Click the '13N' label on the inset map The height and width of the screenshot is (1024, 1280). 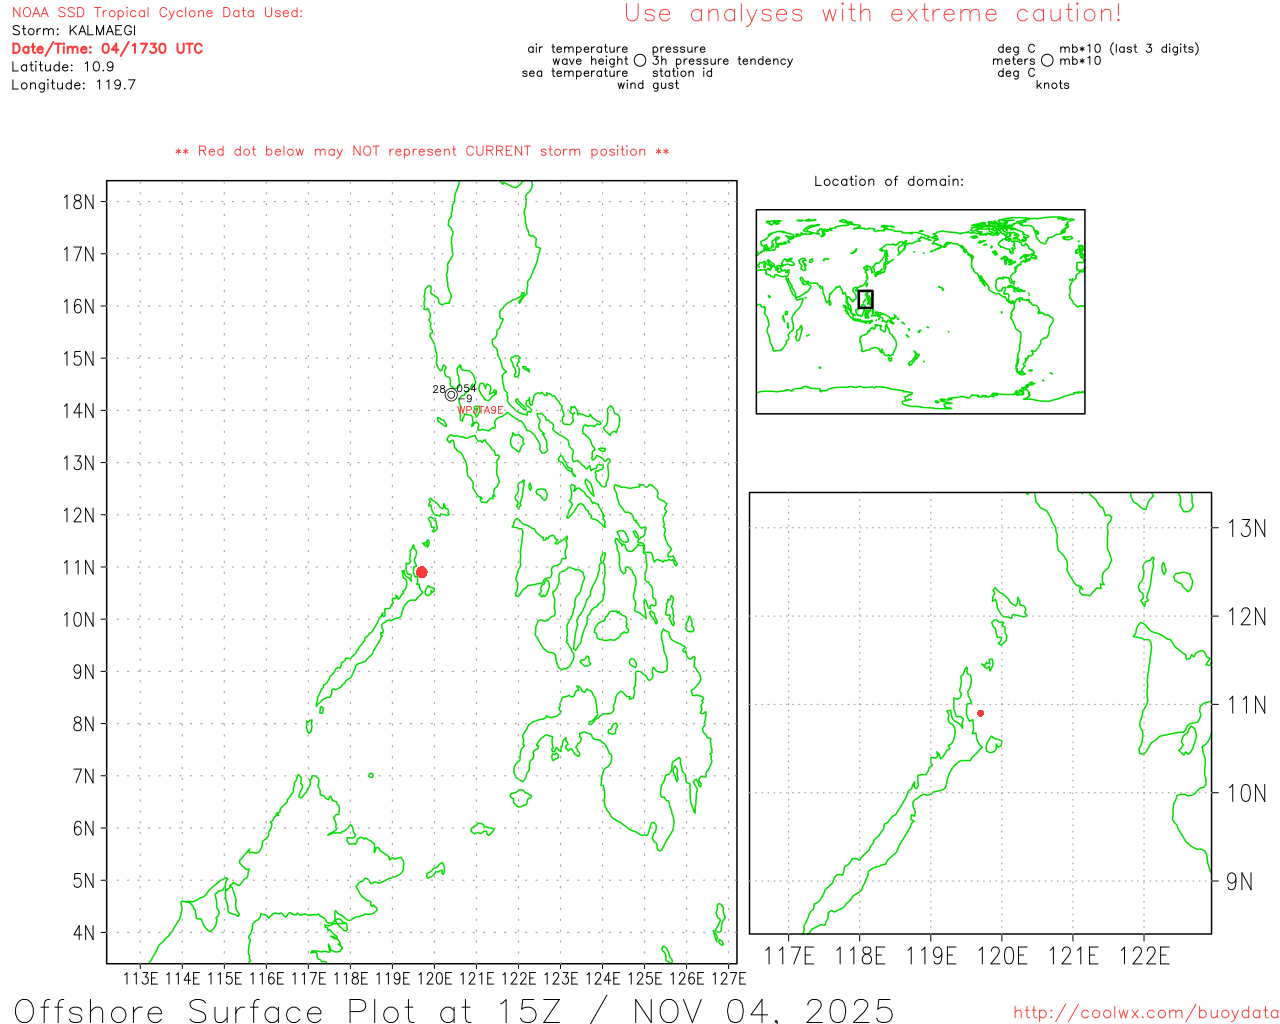tap(1246, 528)
